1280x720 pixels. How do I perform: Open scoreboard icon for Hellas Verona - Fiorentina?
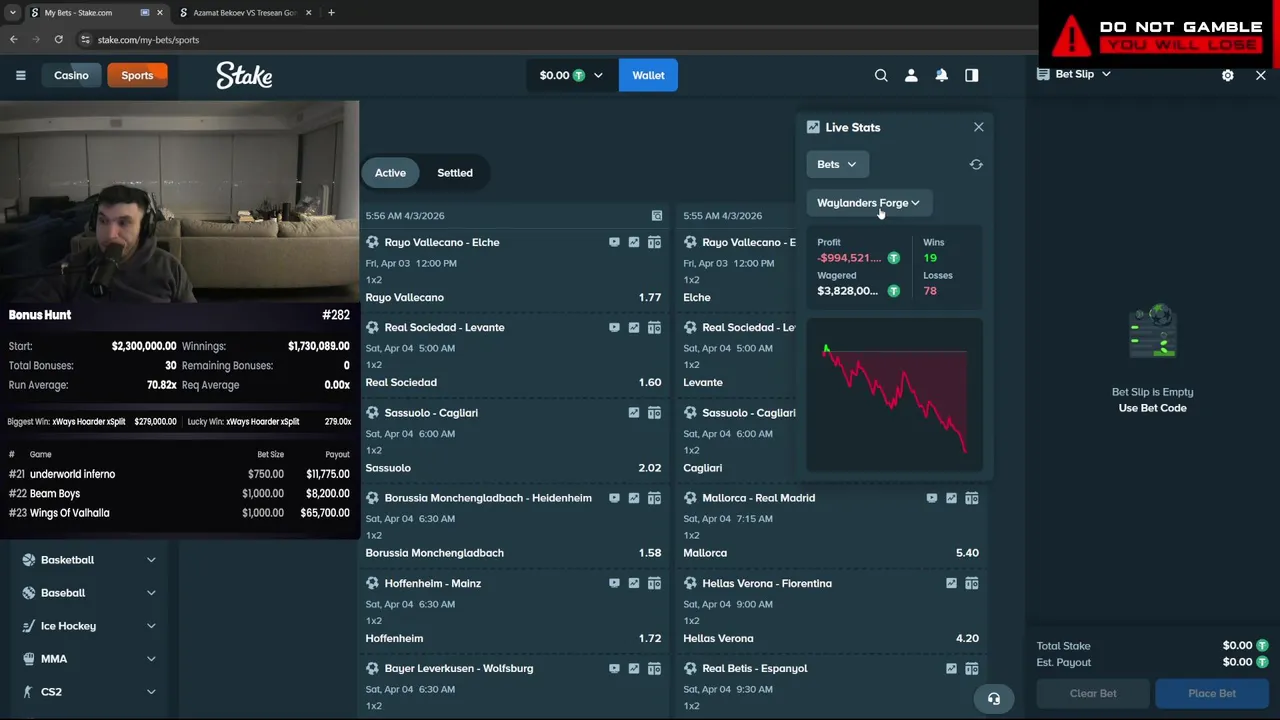[x=971, y=583]
